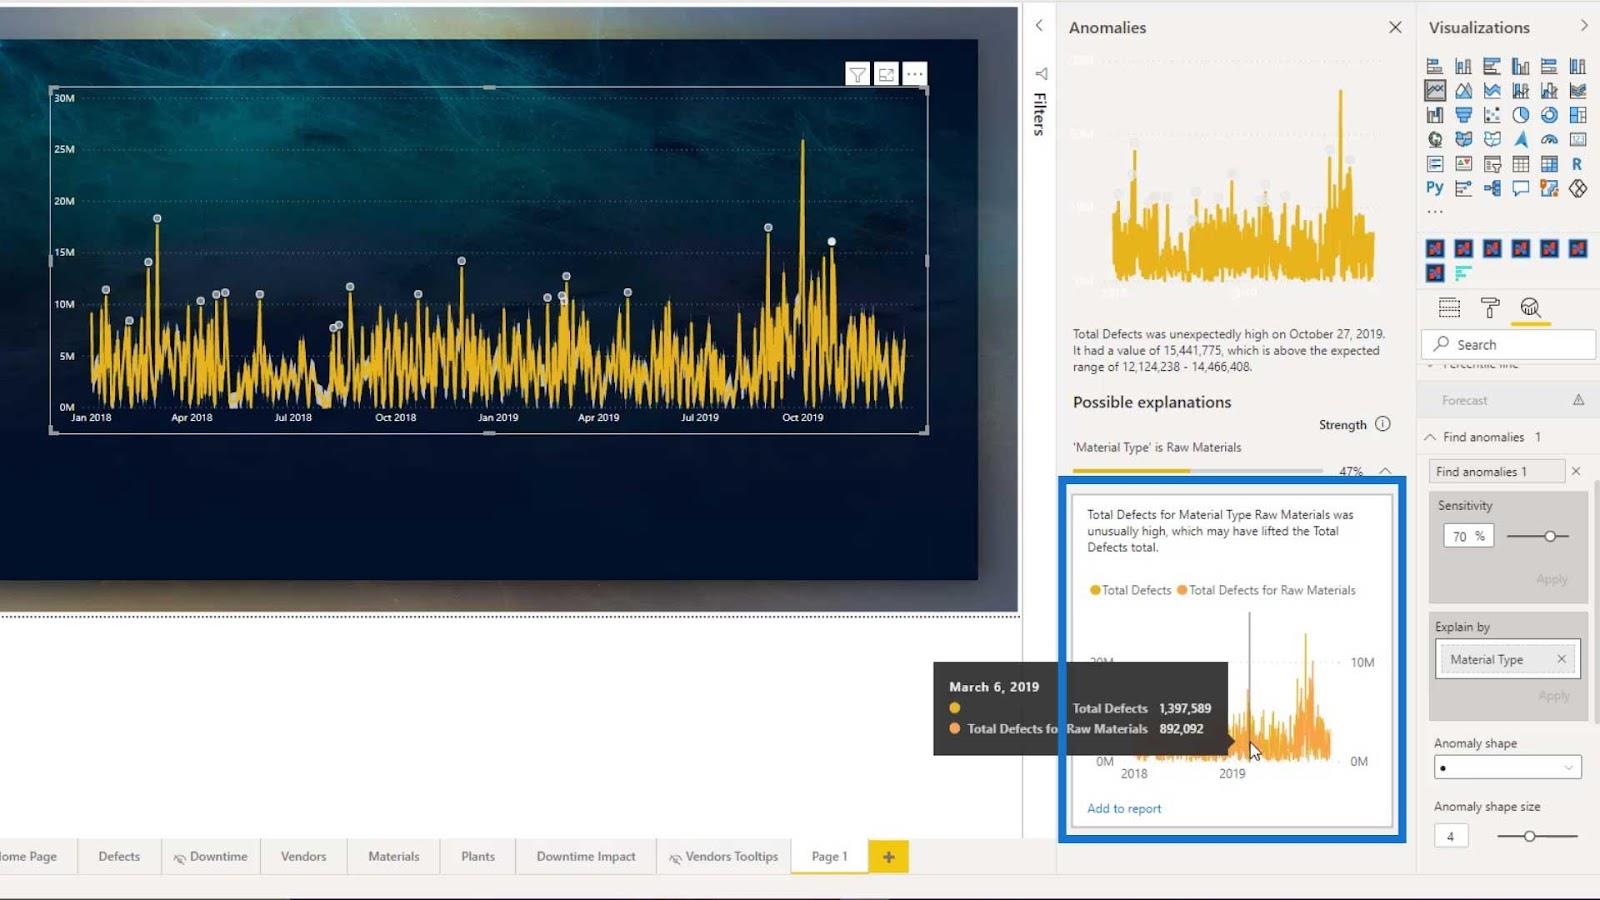
Task: Open the Vendors Tooltips page tab
Action: tap(723, 856)
